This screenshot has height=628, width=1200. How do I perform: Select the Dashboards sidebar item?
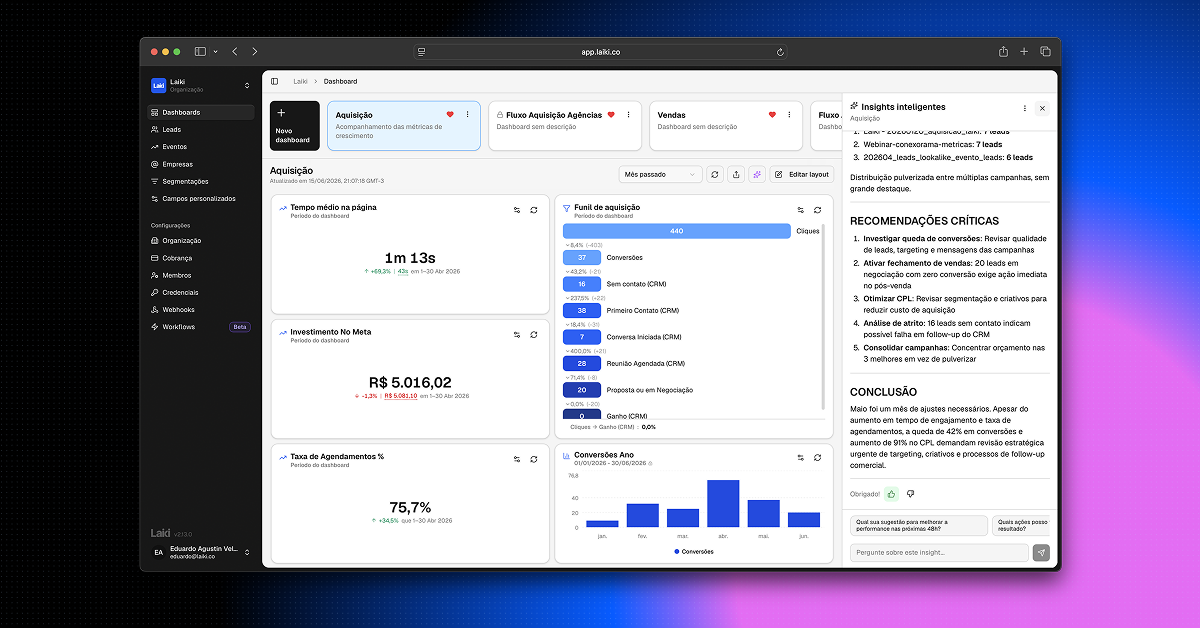(x=200, y=112)
